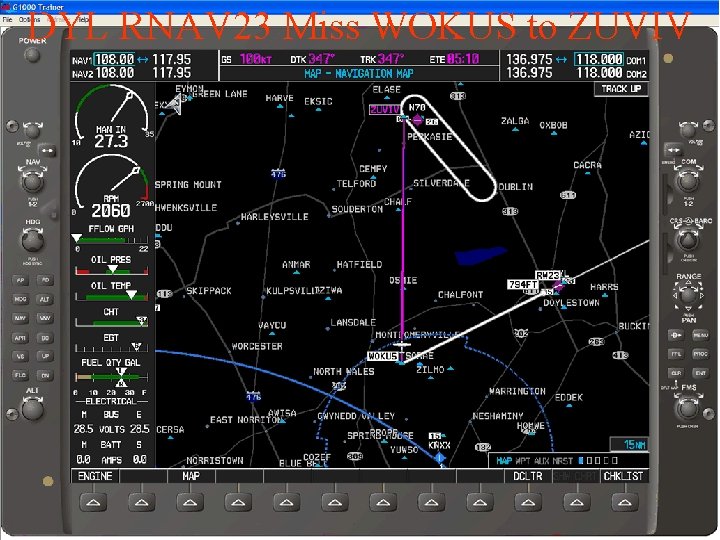This screenshot has height=540, width=720.
Task: Click the MAP page group indicator
Action: [504, 461]
